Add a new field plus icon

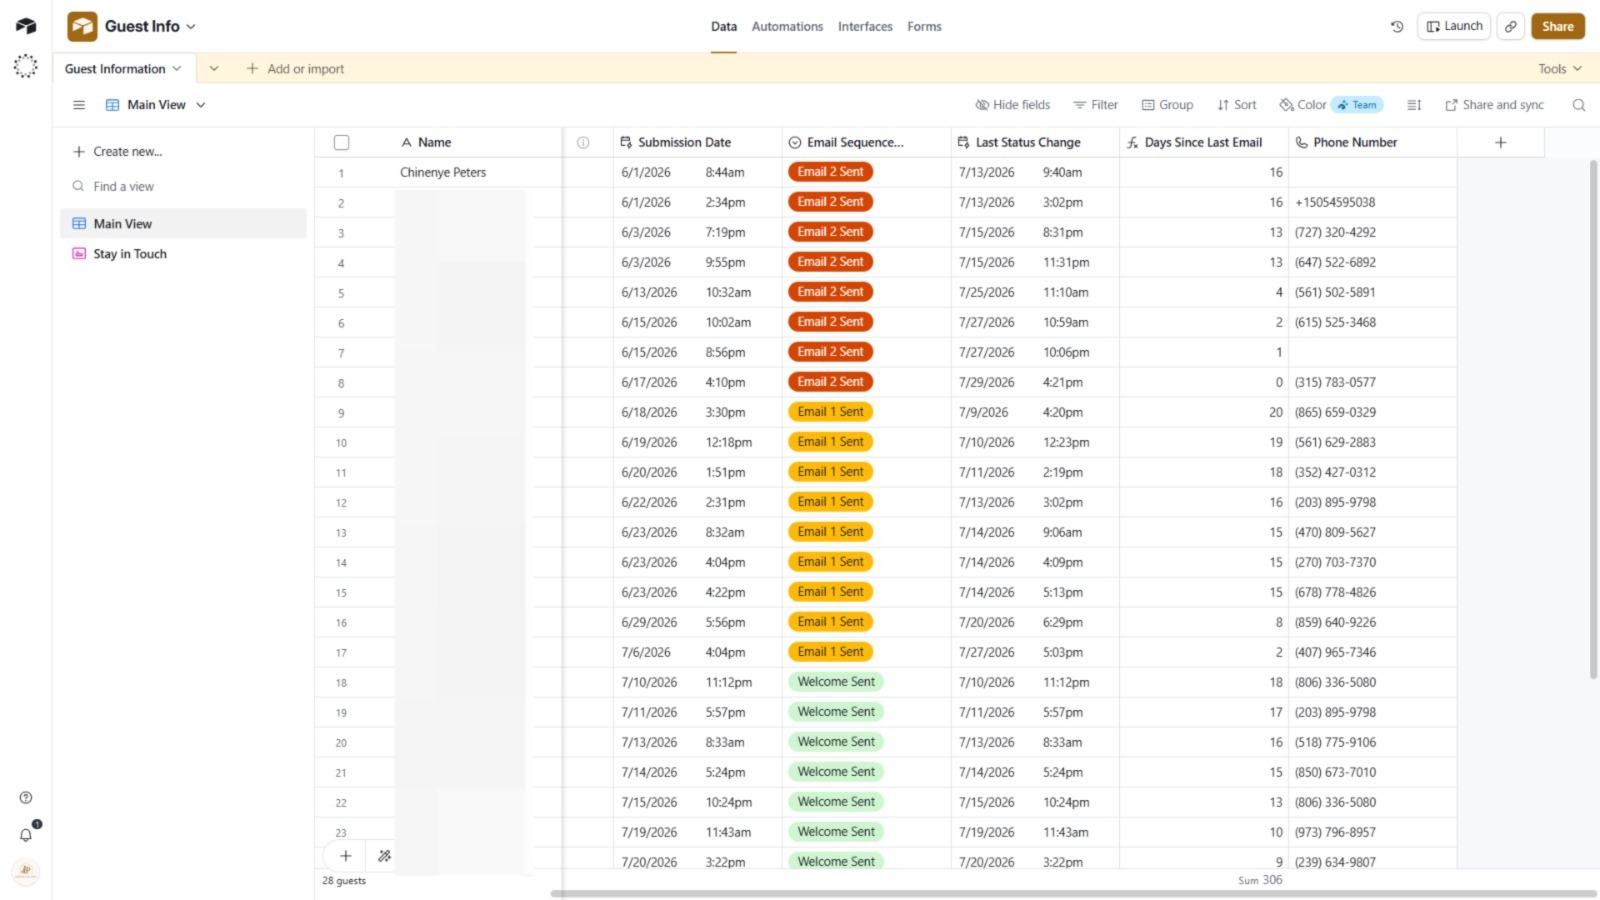point(1500,143)
